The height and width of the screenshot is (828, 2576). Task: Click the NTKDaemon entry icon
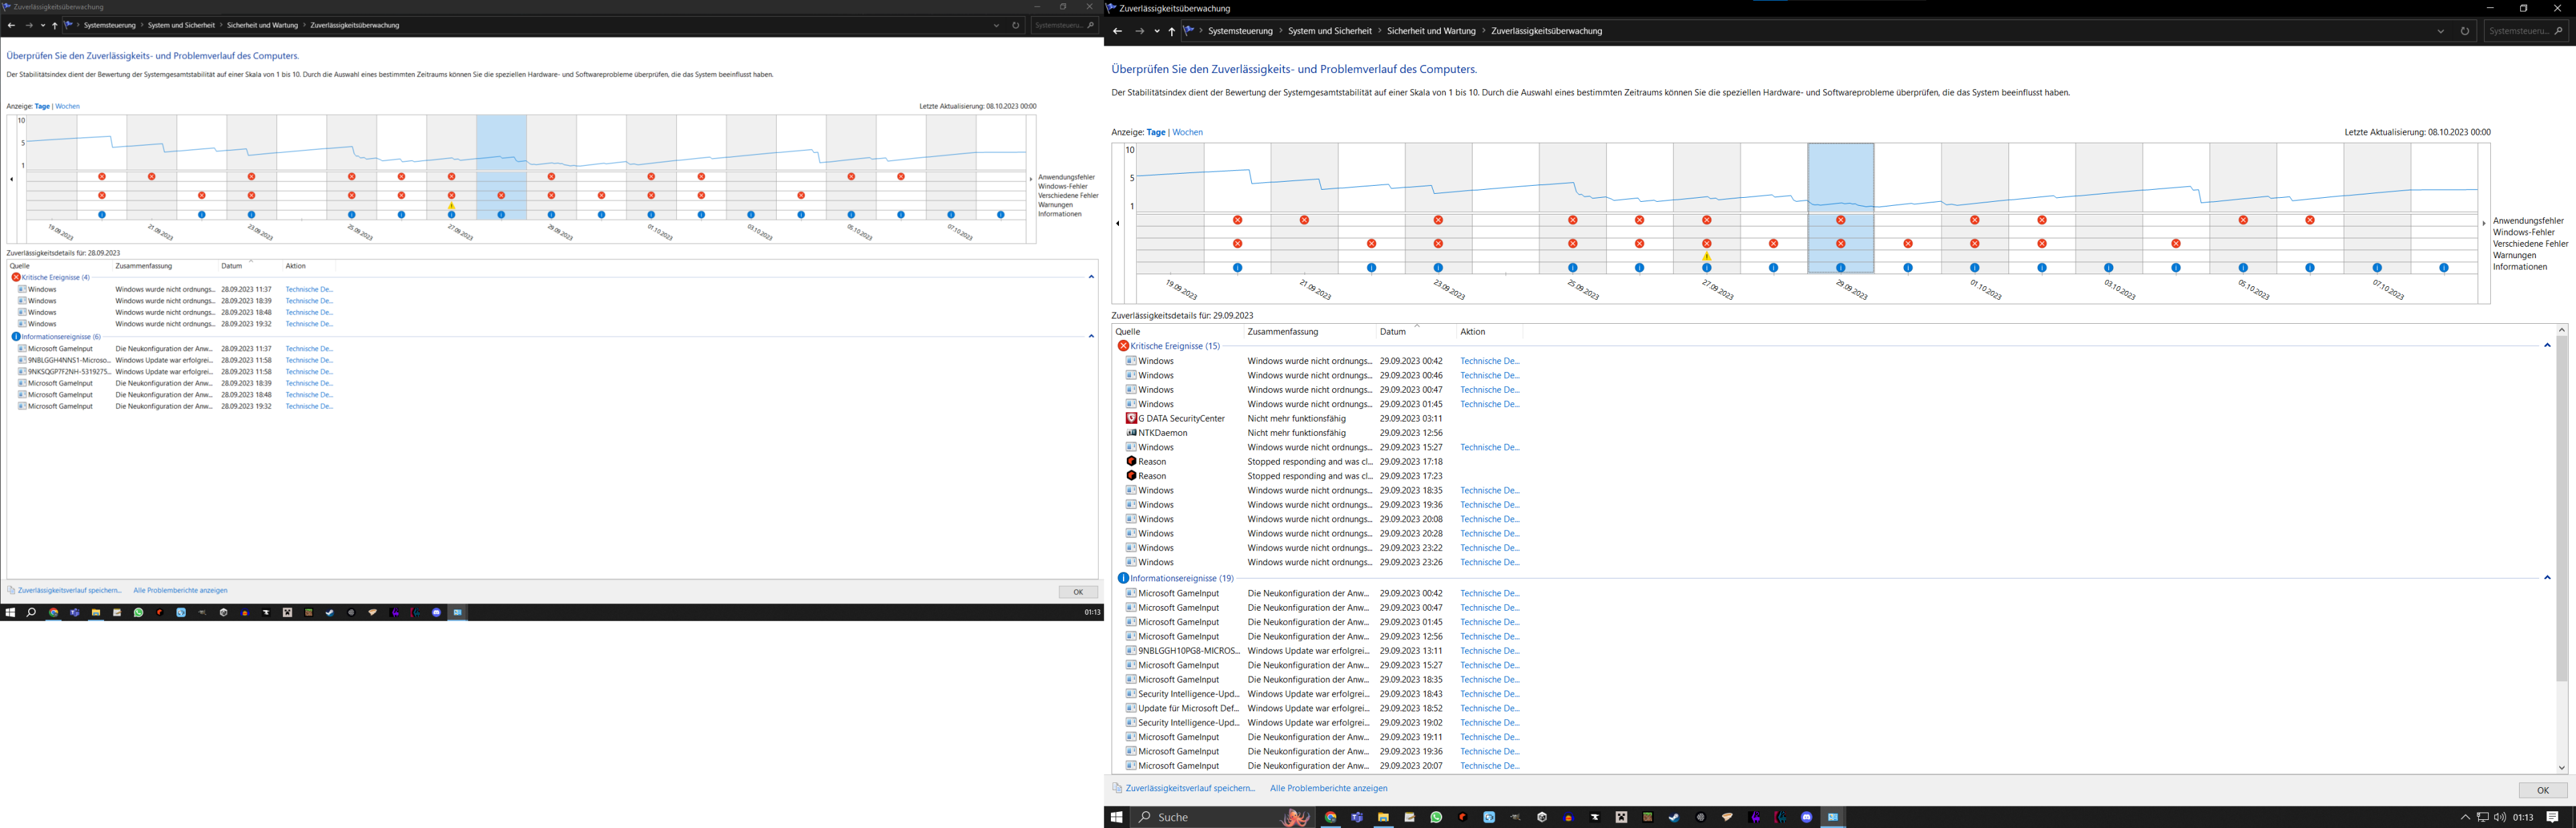1131,433
